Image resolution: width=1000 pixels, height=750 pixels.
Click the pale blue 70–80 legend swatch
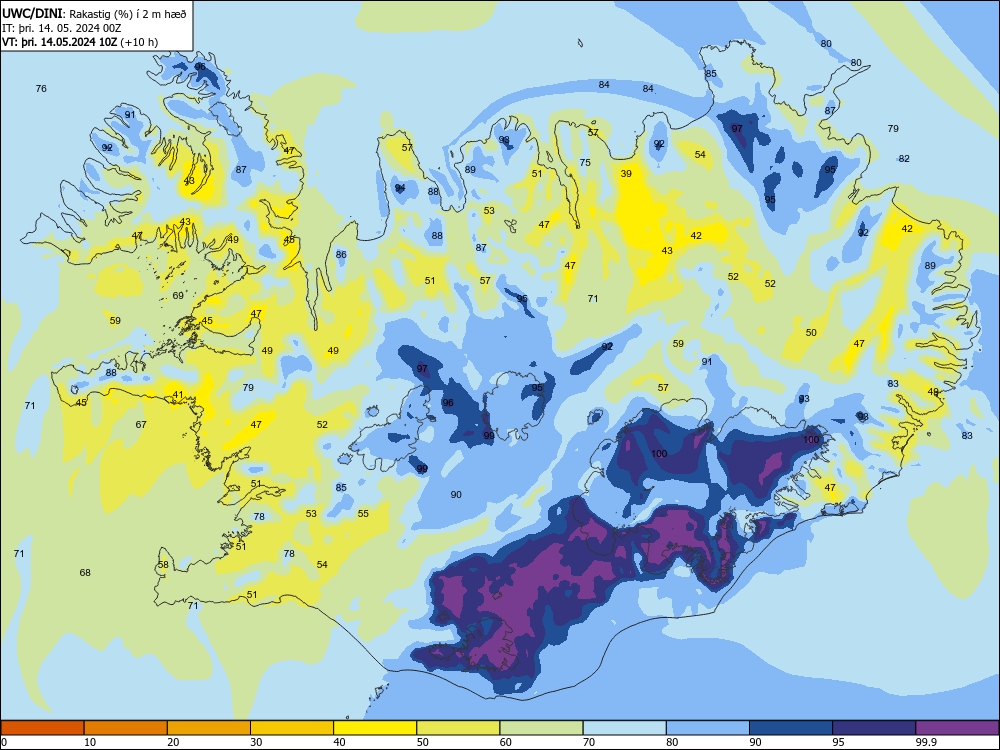coord(624,728)
